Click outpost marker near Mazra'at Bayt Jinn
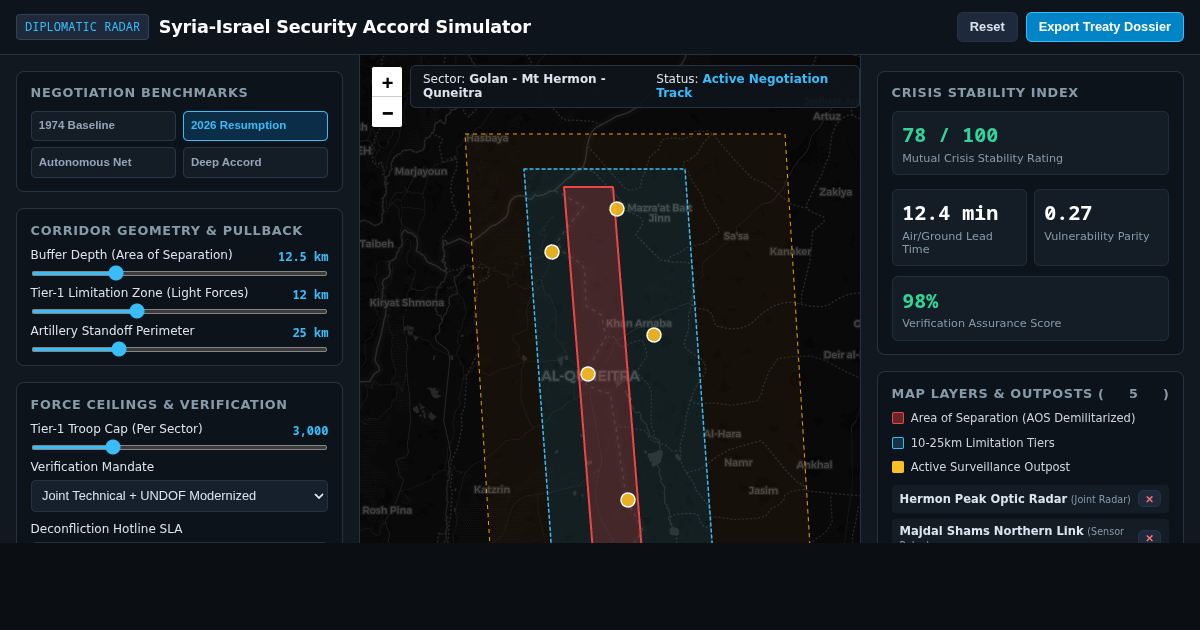1200x630 pixels. (x=617, y=209)
